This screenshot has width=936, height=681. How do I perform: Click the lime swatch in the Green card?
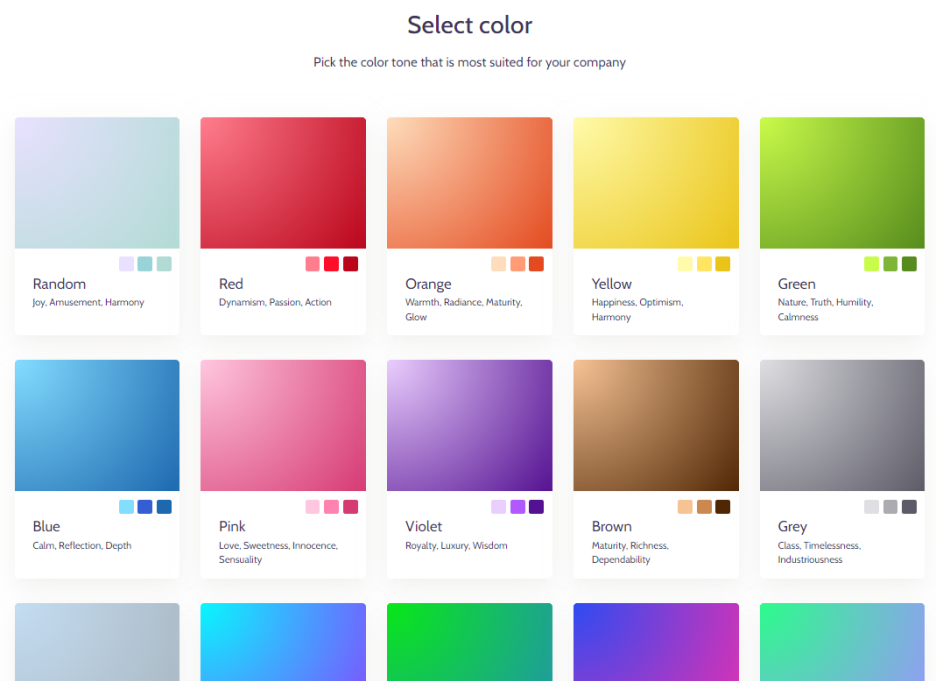tap(872, 264)
